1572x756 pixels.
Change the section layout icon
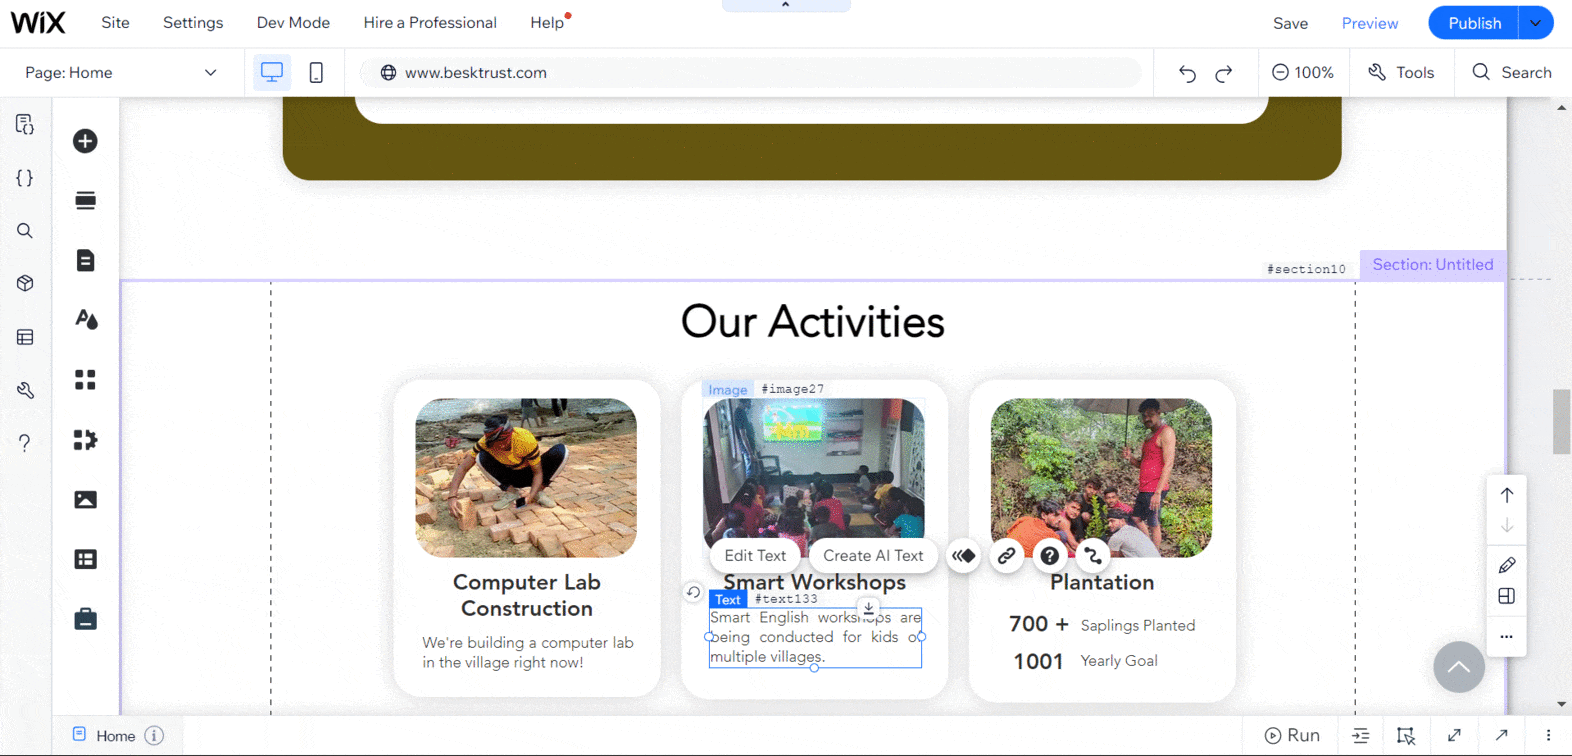point(1507,596)
